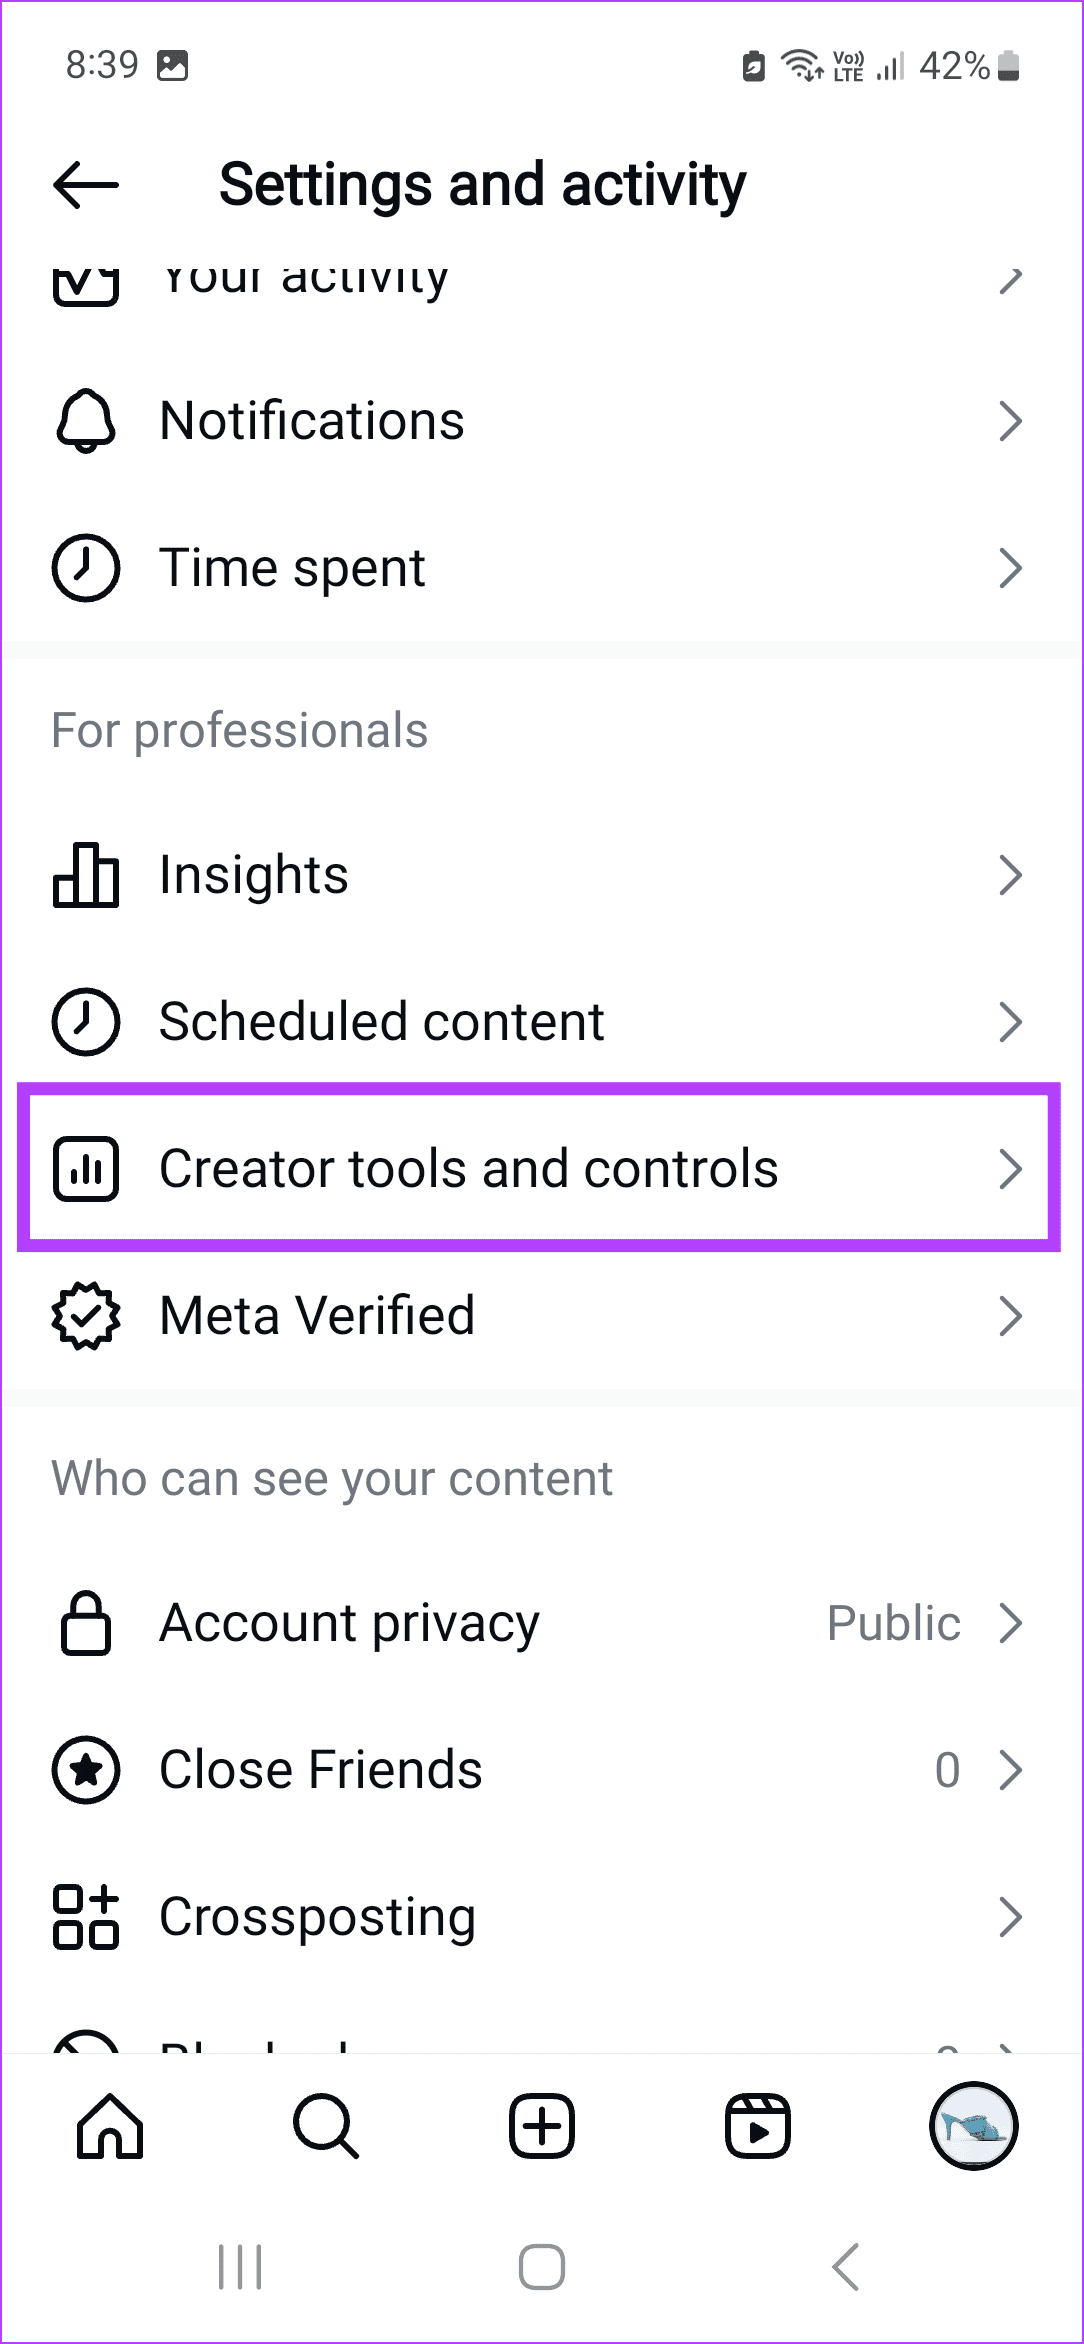This screenshot has height=2344, width=1084.
Task: Click the Notifications bell icon
Action: (86, 420)
